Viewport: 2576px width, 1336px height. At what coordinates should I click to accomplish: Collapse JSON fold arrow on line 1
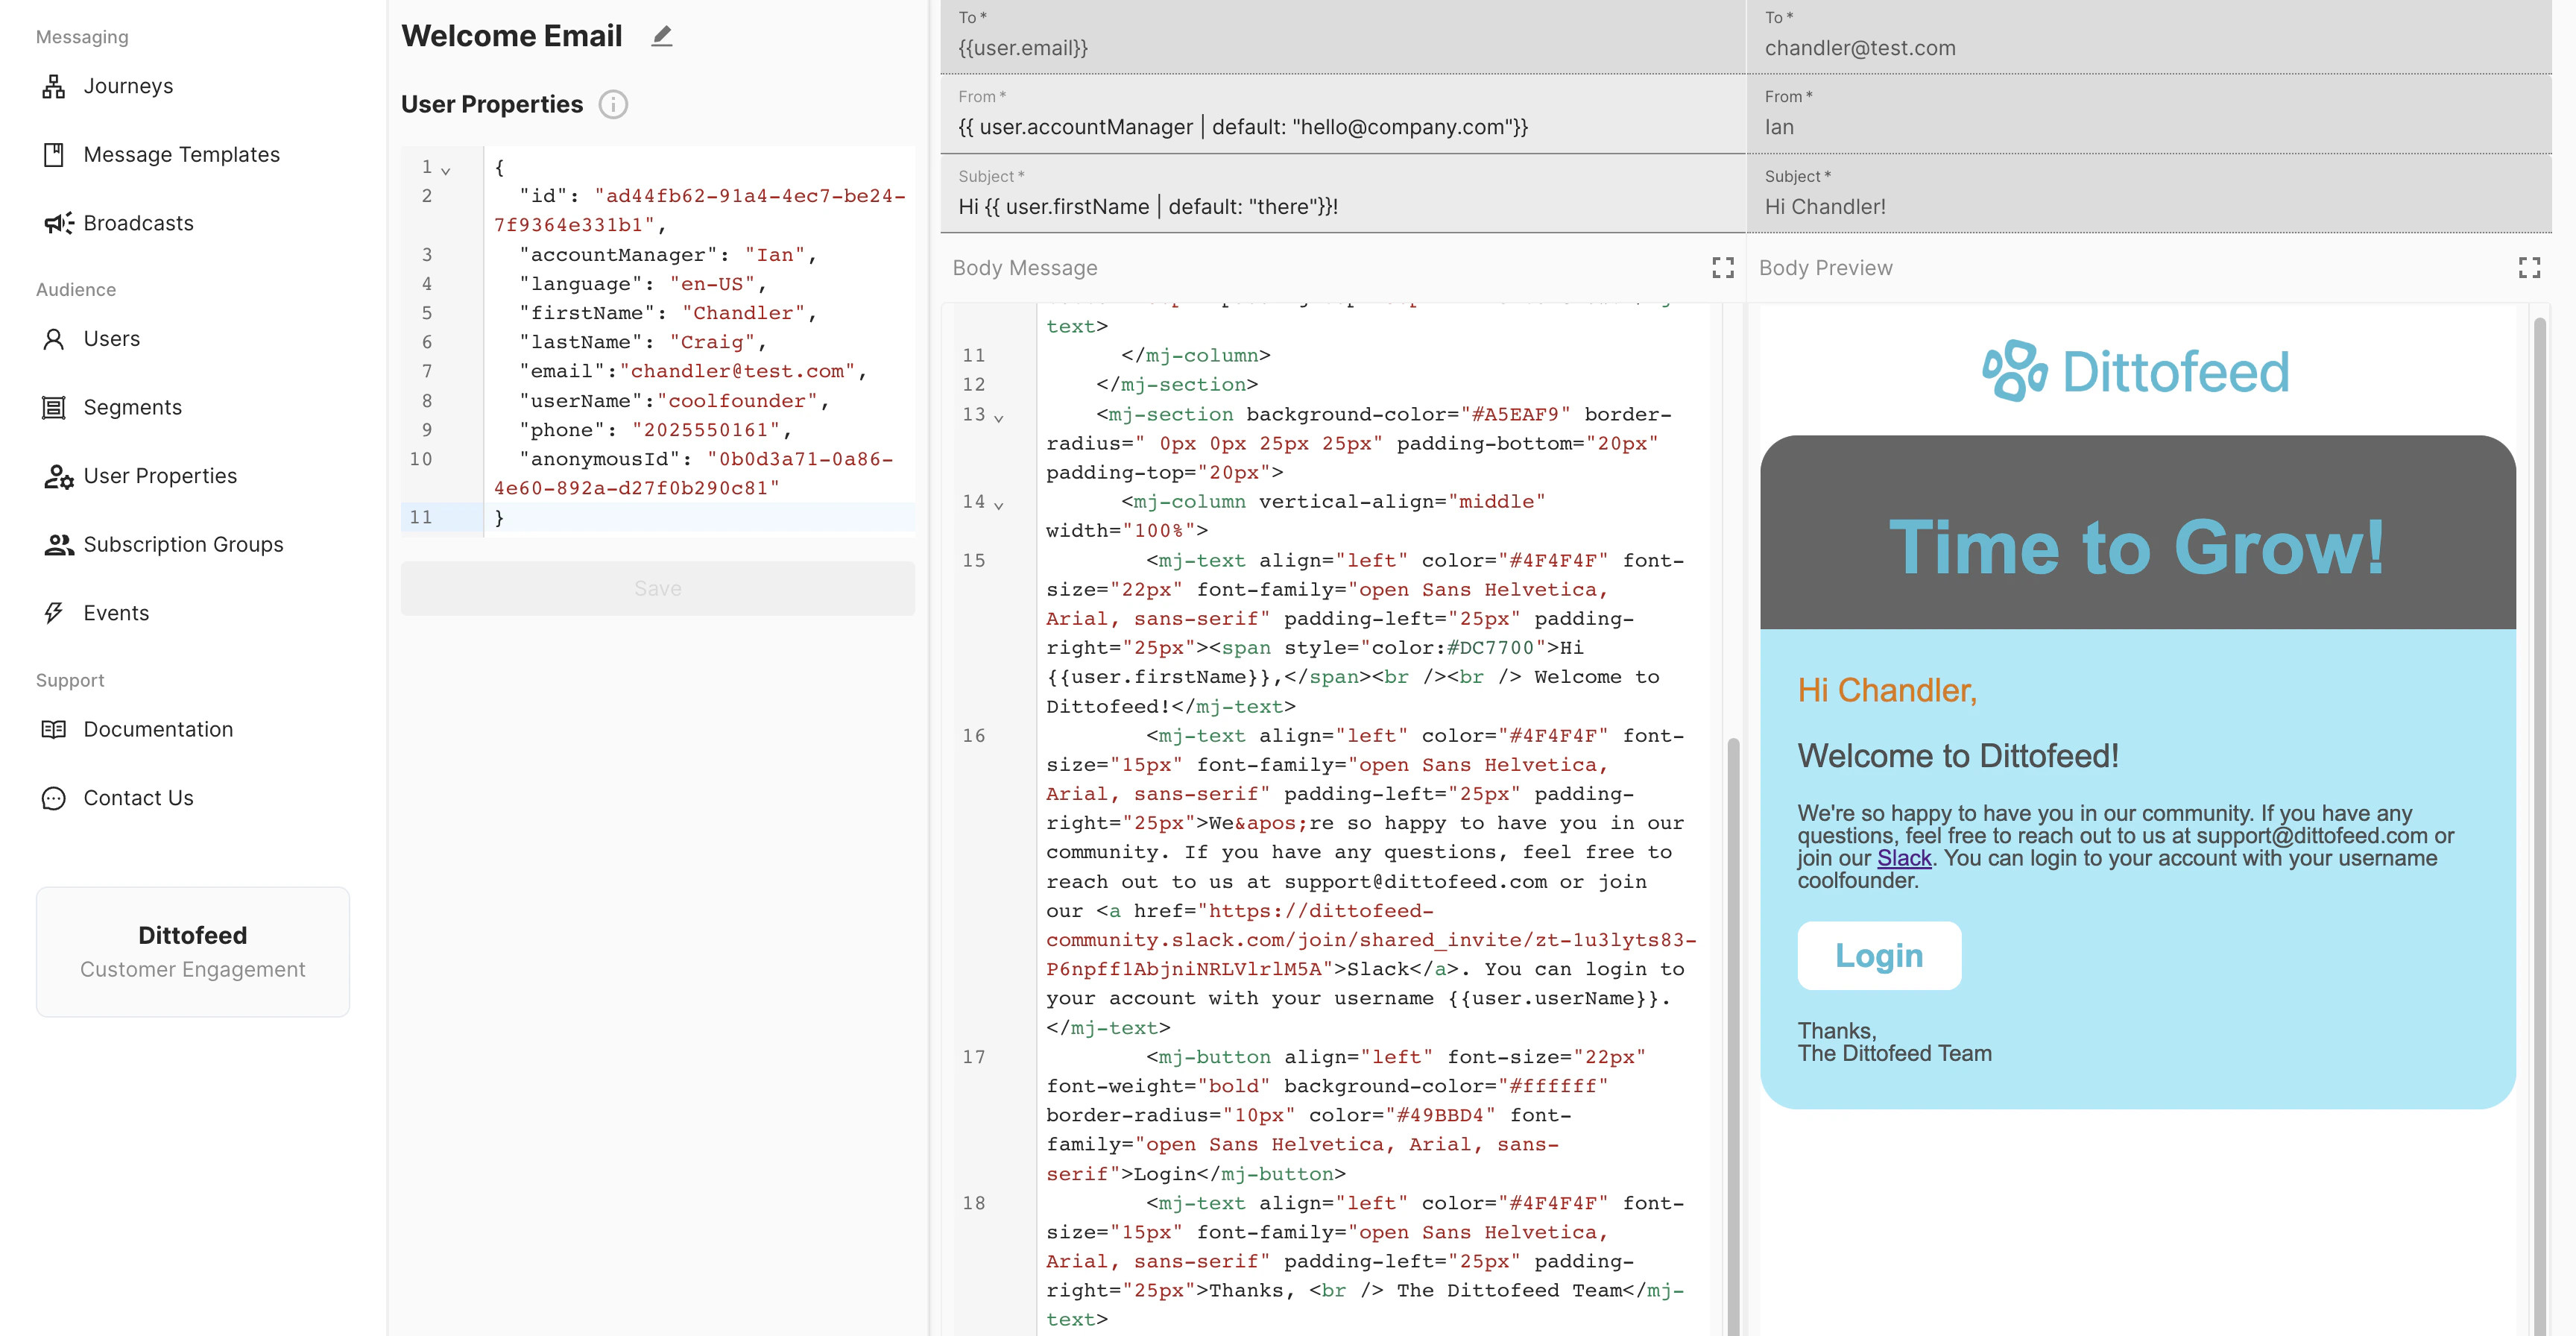pos(446,171)
